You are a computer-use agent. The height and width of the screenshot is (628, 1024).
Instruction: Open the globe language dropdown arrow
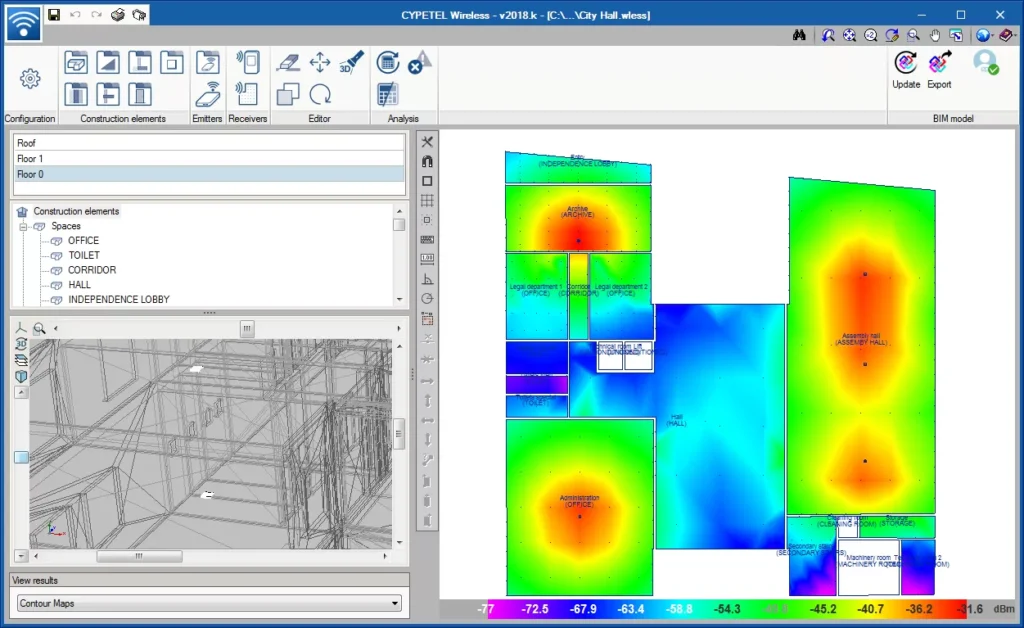994,35
